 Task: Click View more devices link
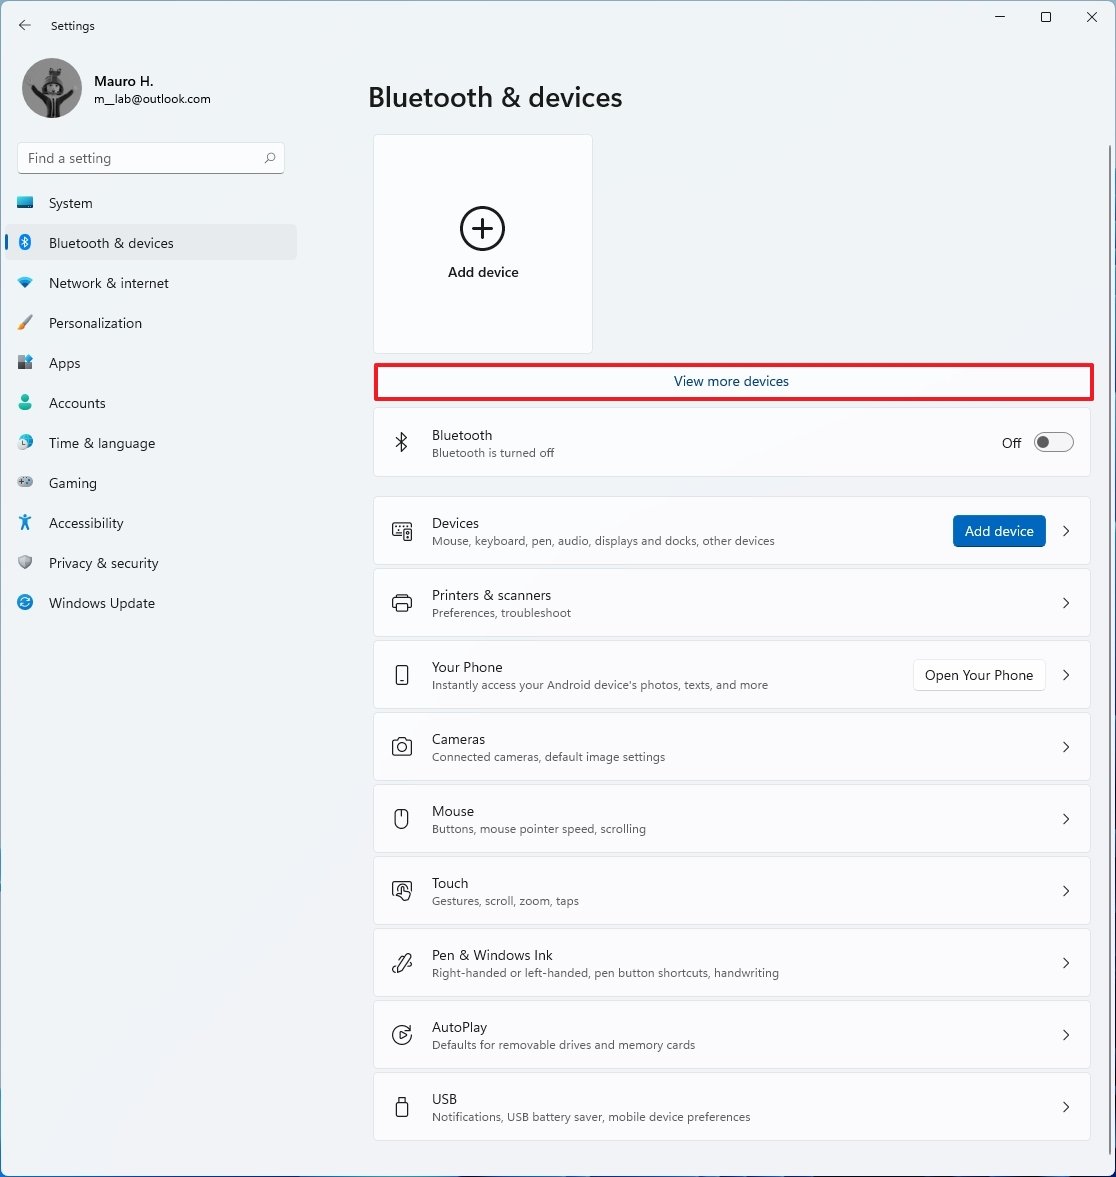731,381
